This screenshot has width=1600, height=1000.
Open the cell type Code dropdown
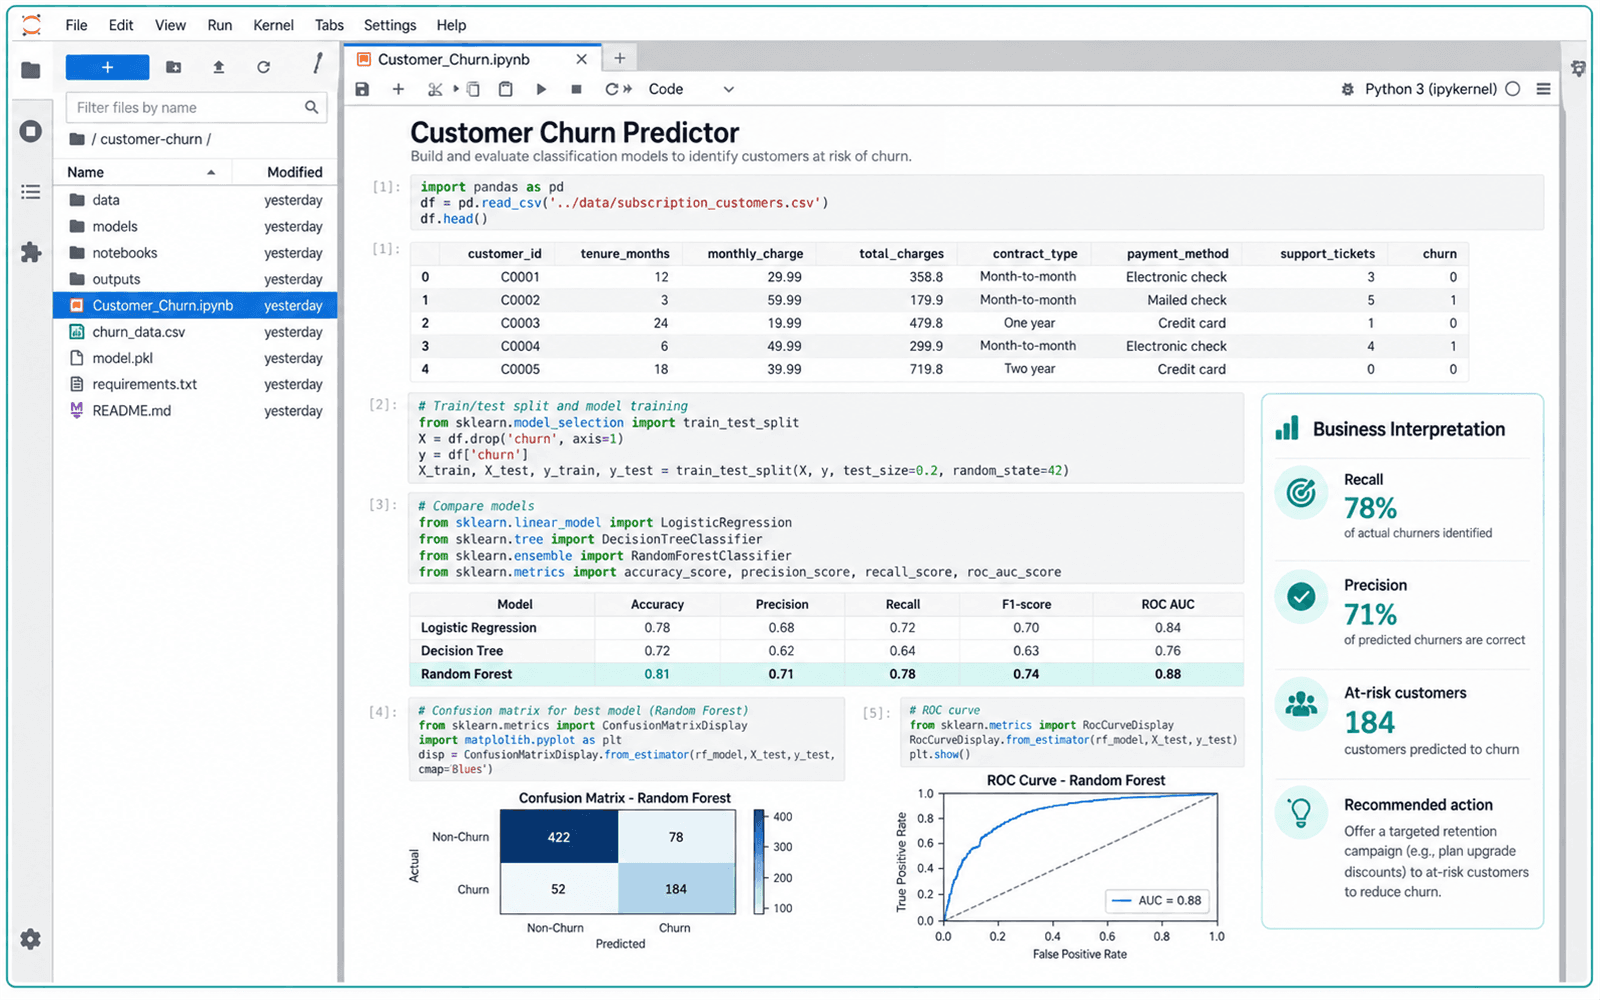pos(691,89)
